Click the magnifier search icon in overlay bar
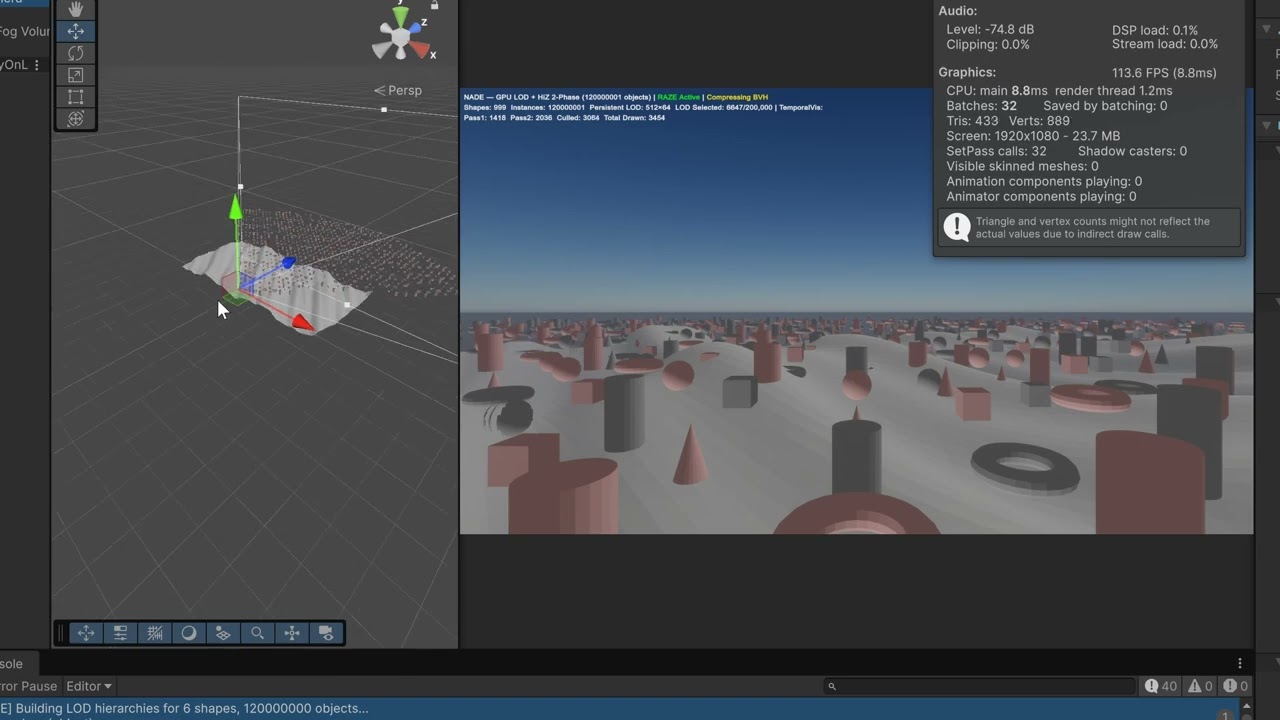The width and height of the screenshot is (1280, 720). tap(257, 633)
